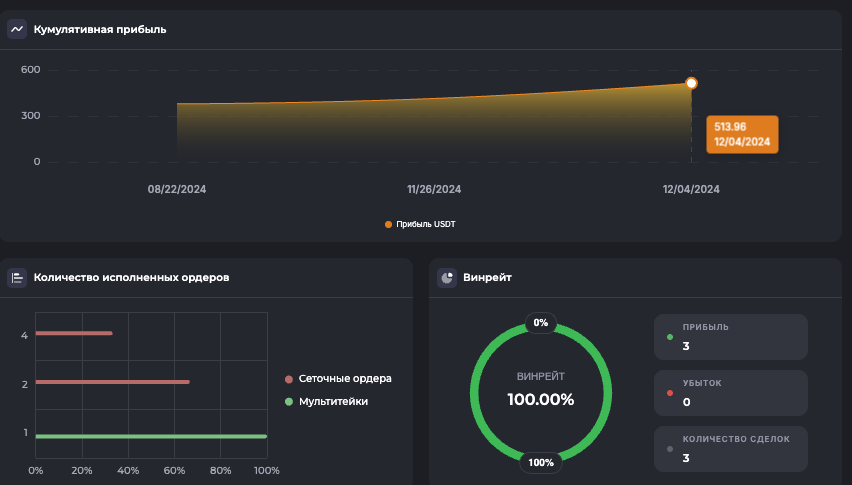Click the 100% badge on winrate ring

pos(541,462)
